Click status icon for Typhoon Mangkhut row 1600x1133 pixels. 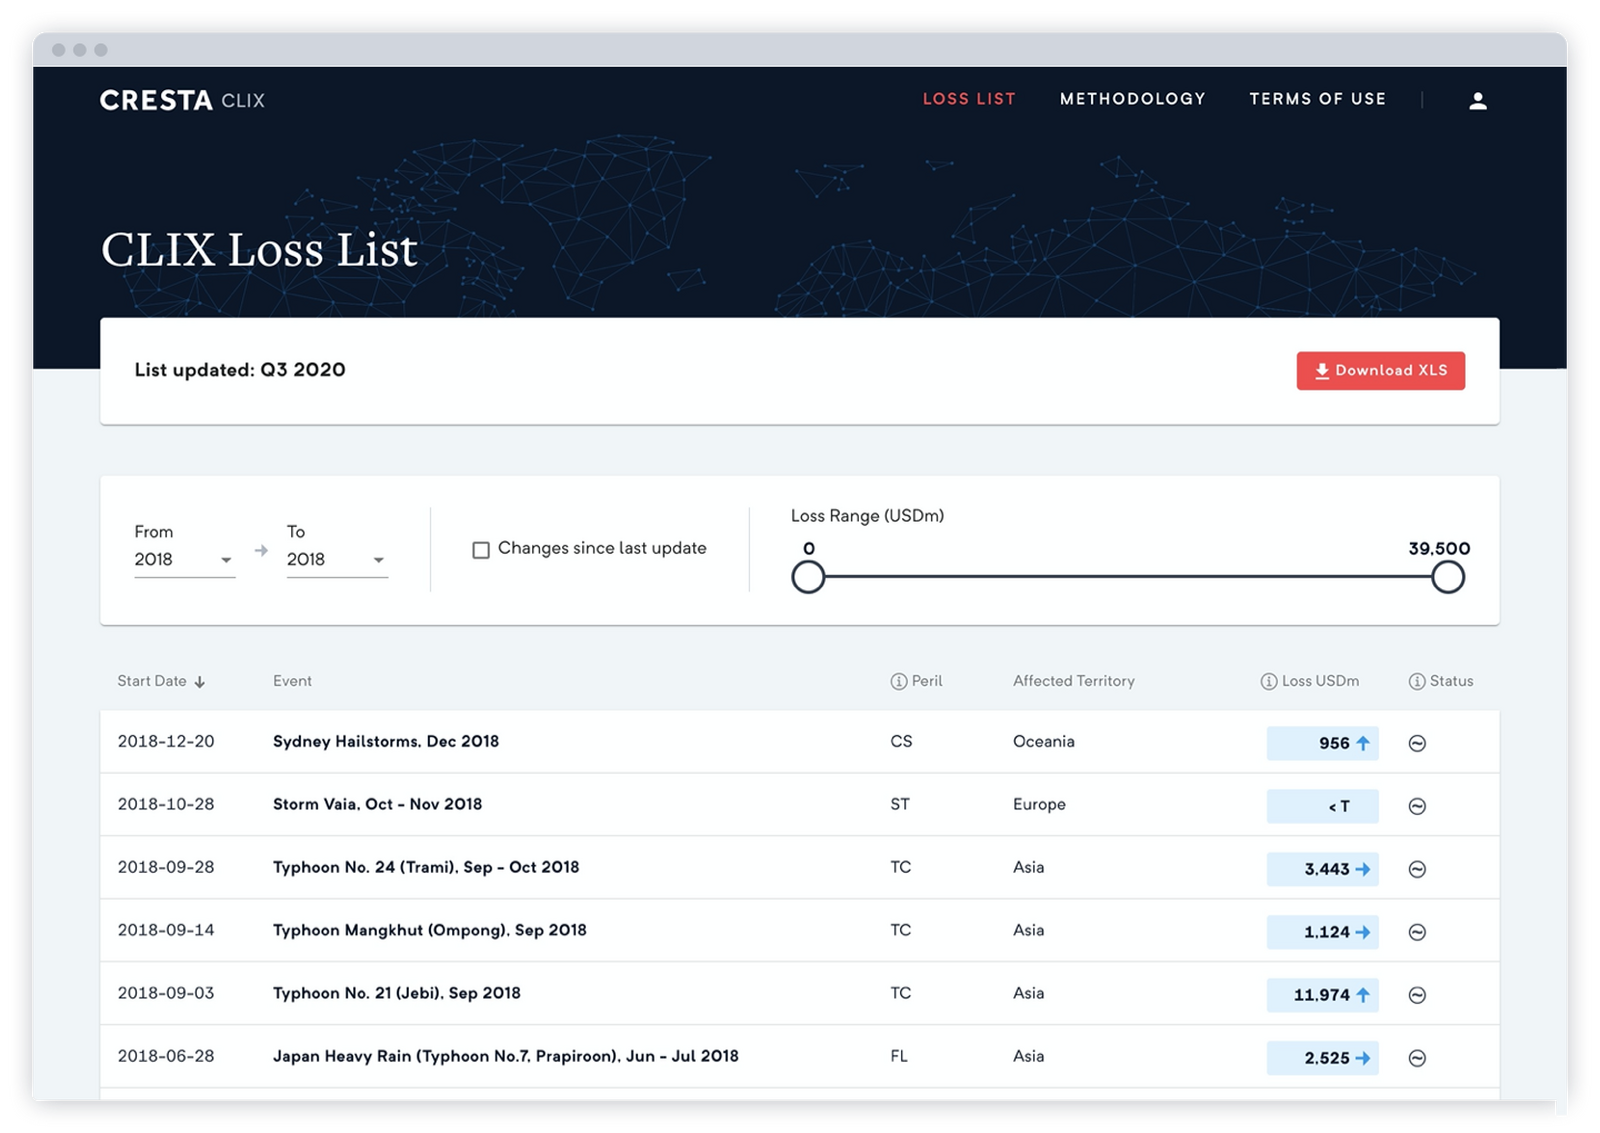(1417, 932)
